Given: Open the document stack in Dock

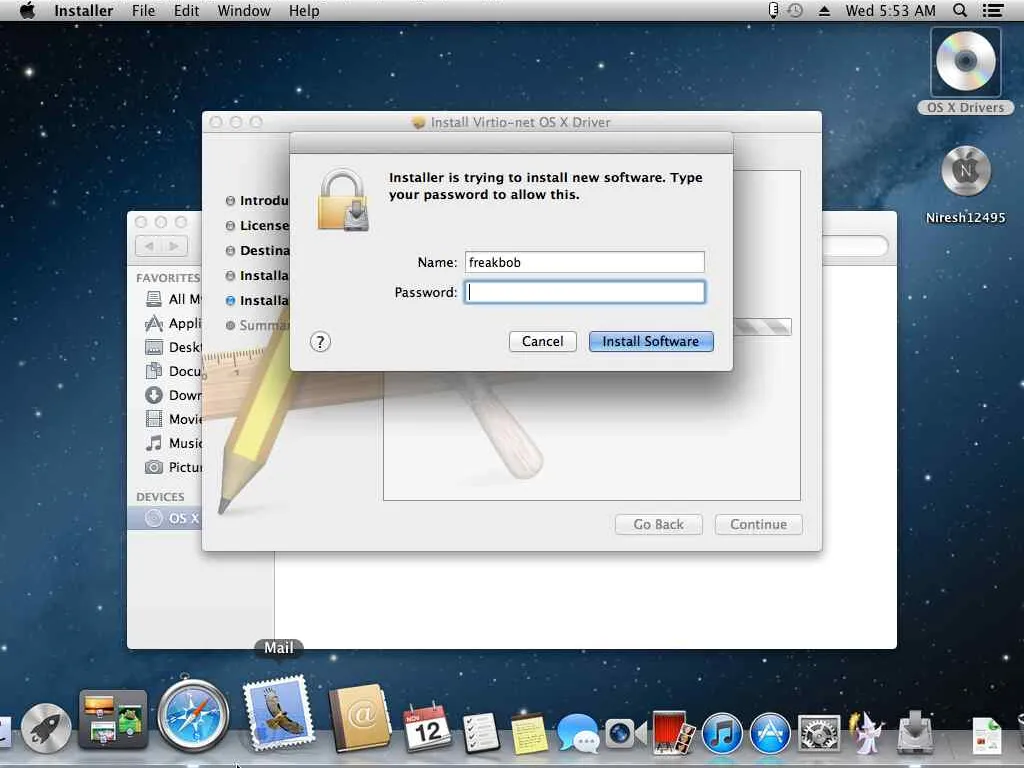Looking at the screenshot, I should click(x=986, y=735).
